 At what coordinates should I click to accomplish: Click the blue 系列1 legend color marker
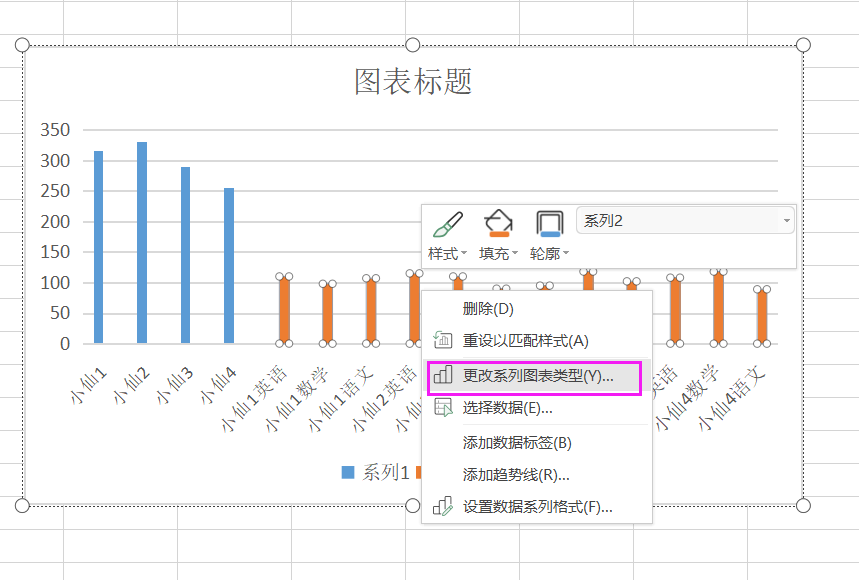click(x=348, y=472)
